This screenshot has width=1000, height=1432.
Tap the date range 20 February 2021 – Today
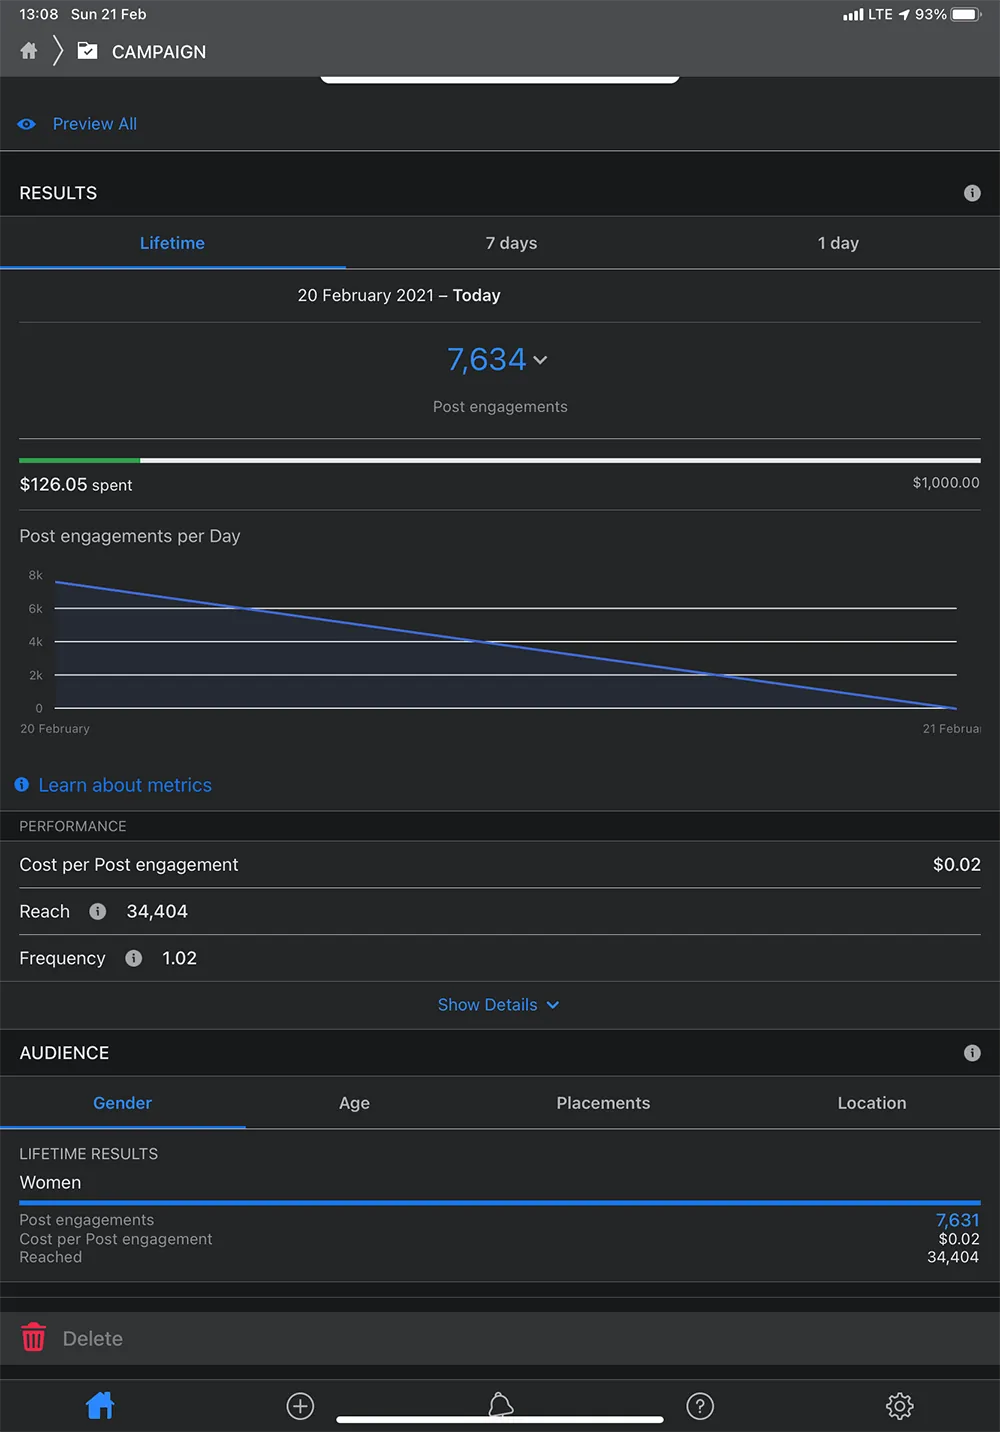click(x=399, y=296)
